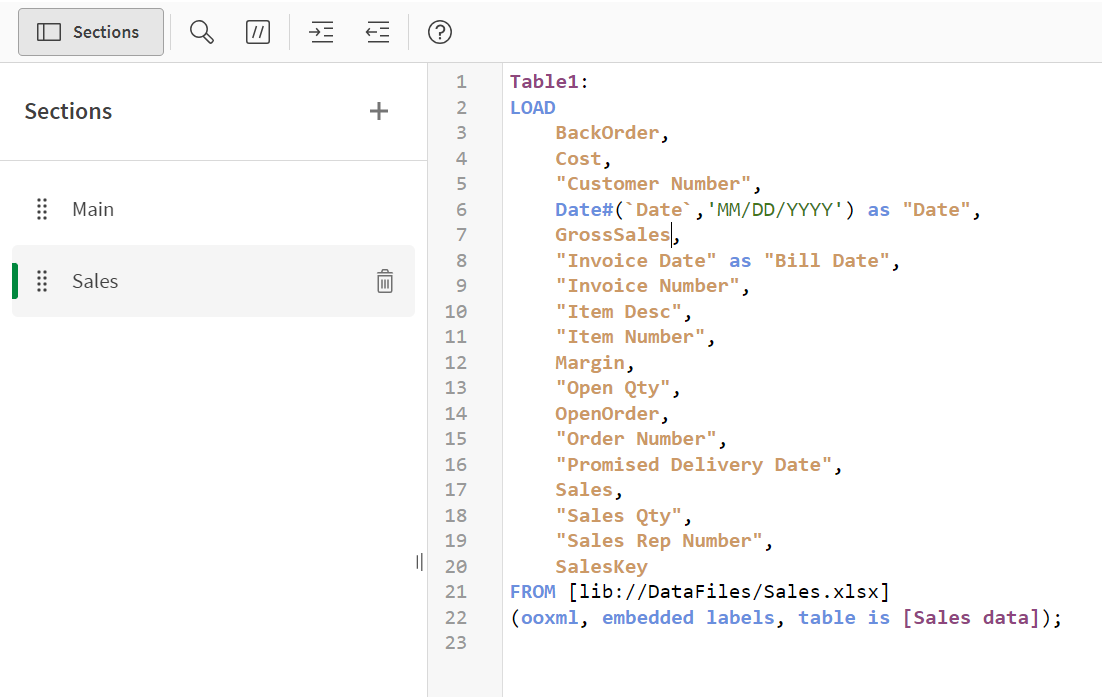Image resolution: width=1102 pixels, height=697 pixels.
Task: Click the BackOrder field on line 3
Action: click(607, 133)
